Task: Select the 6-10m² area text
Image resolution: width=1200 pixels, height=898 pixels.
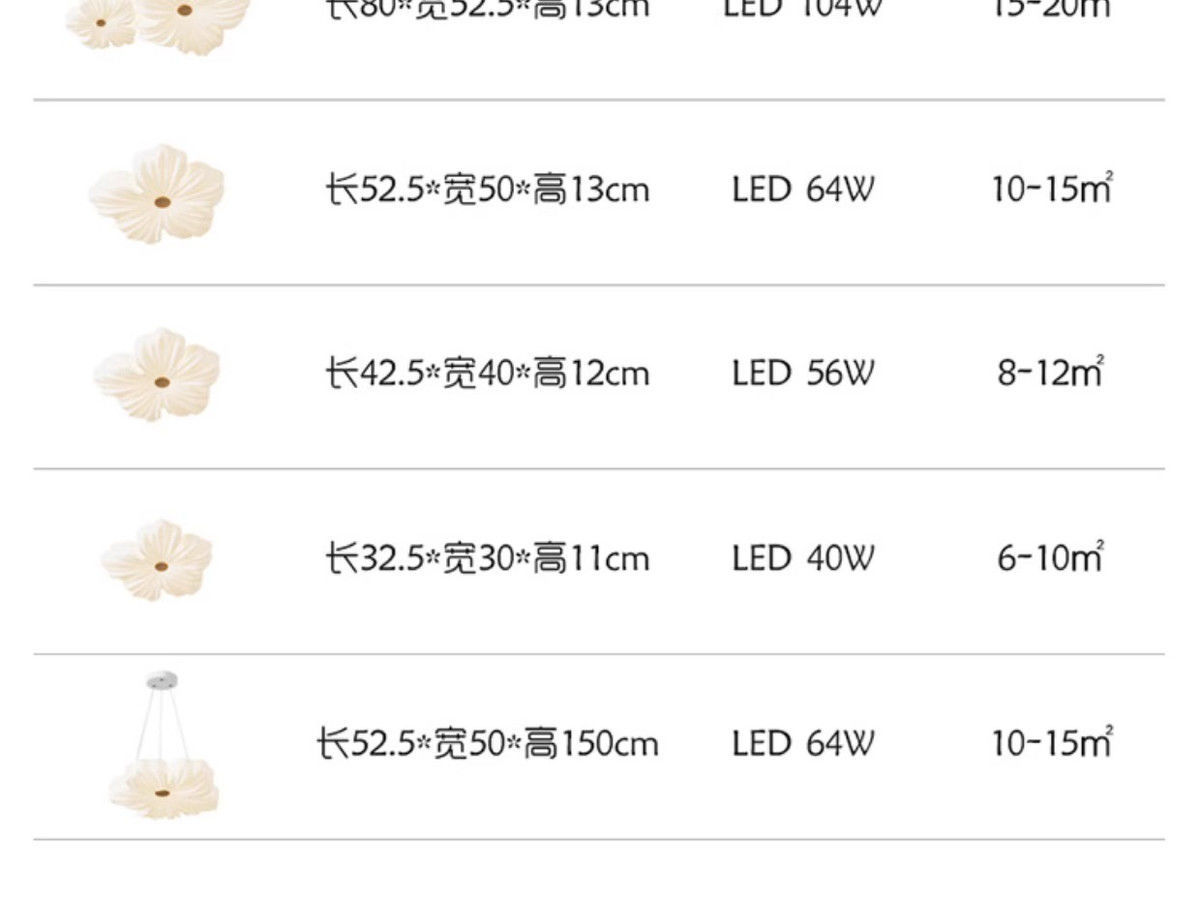Action: 1049,558
